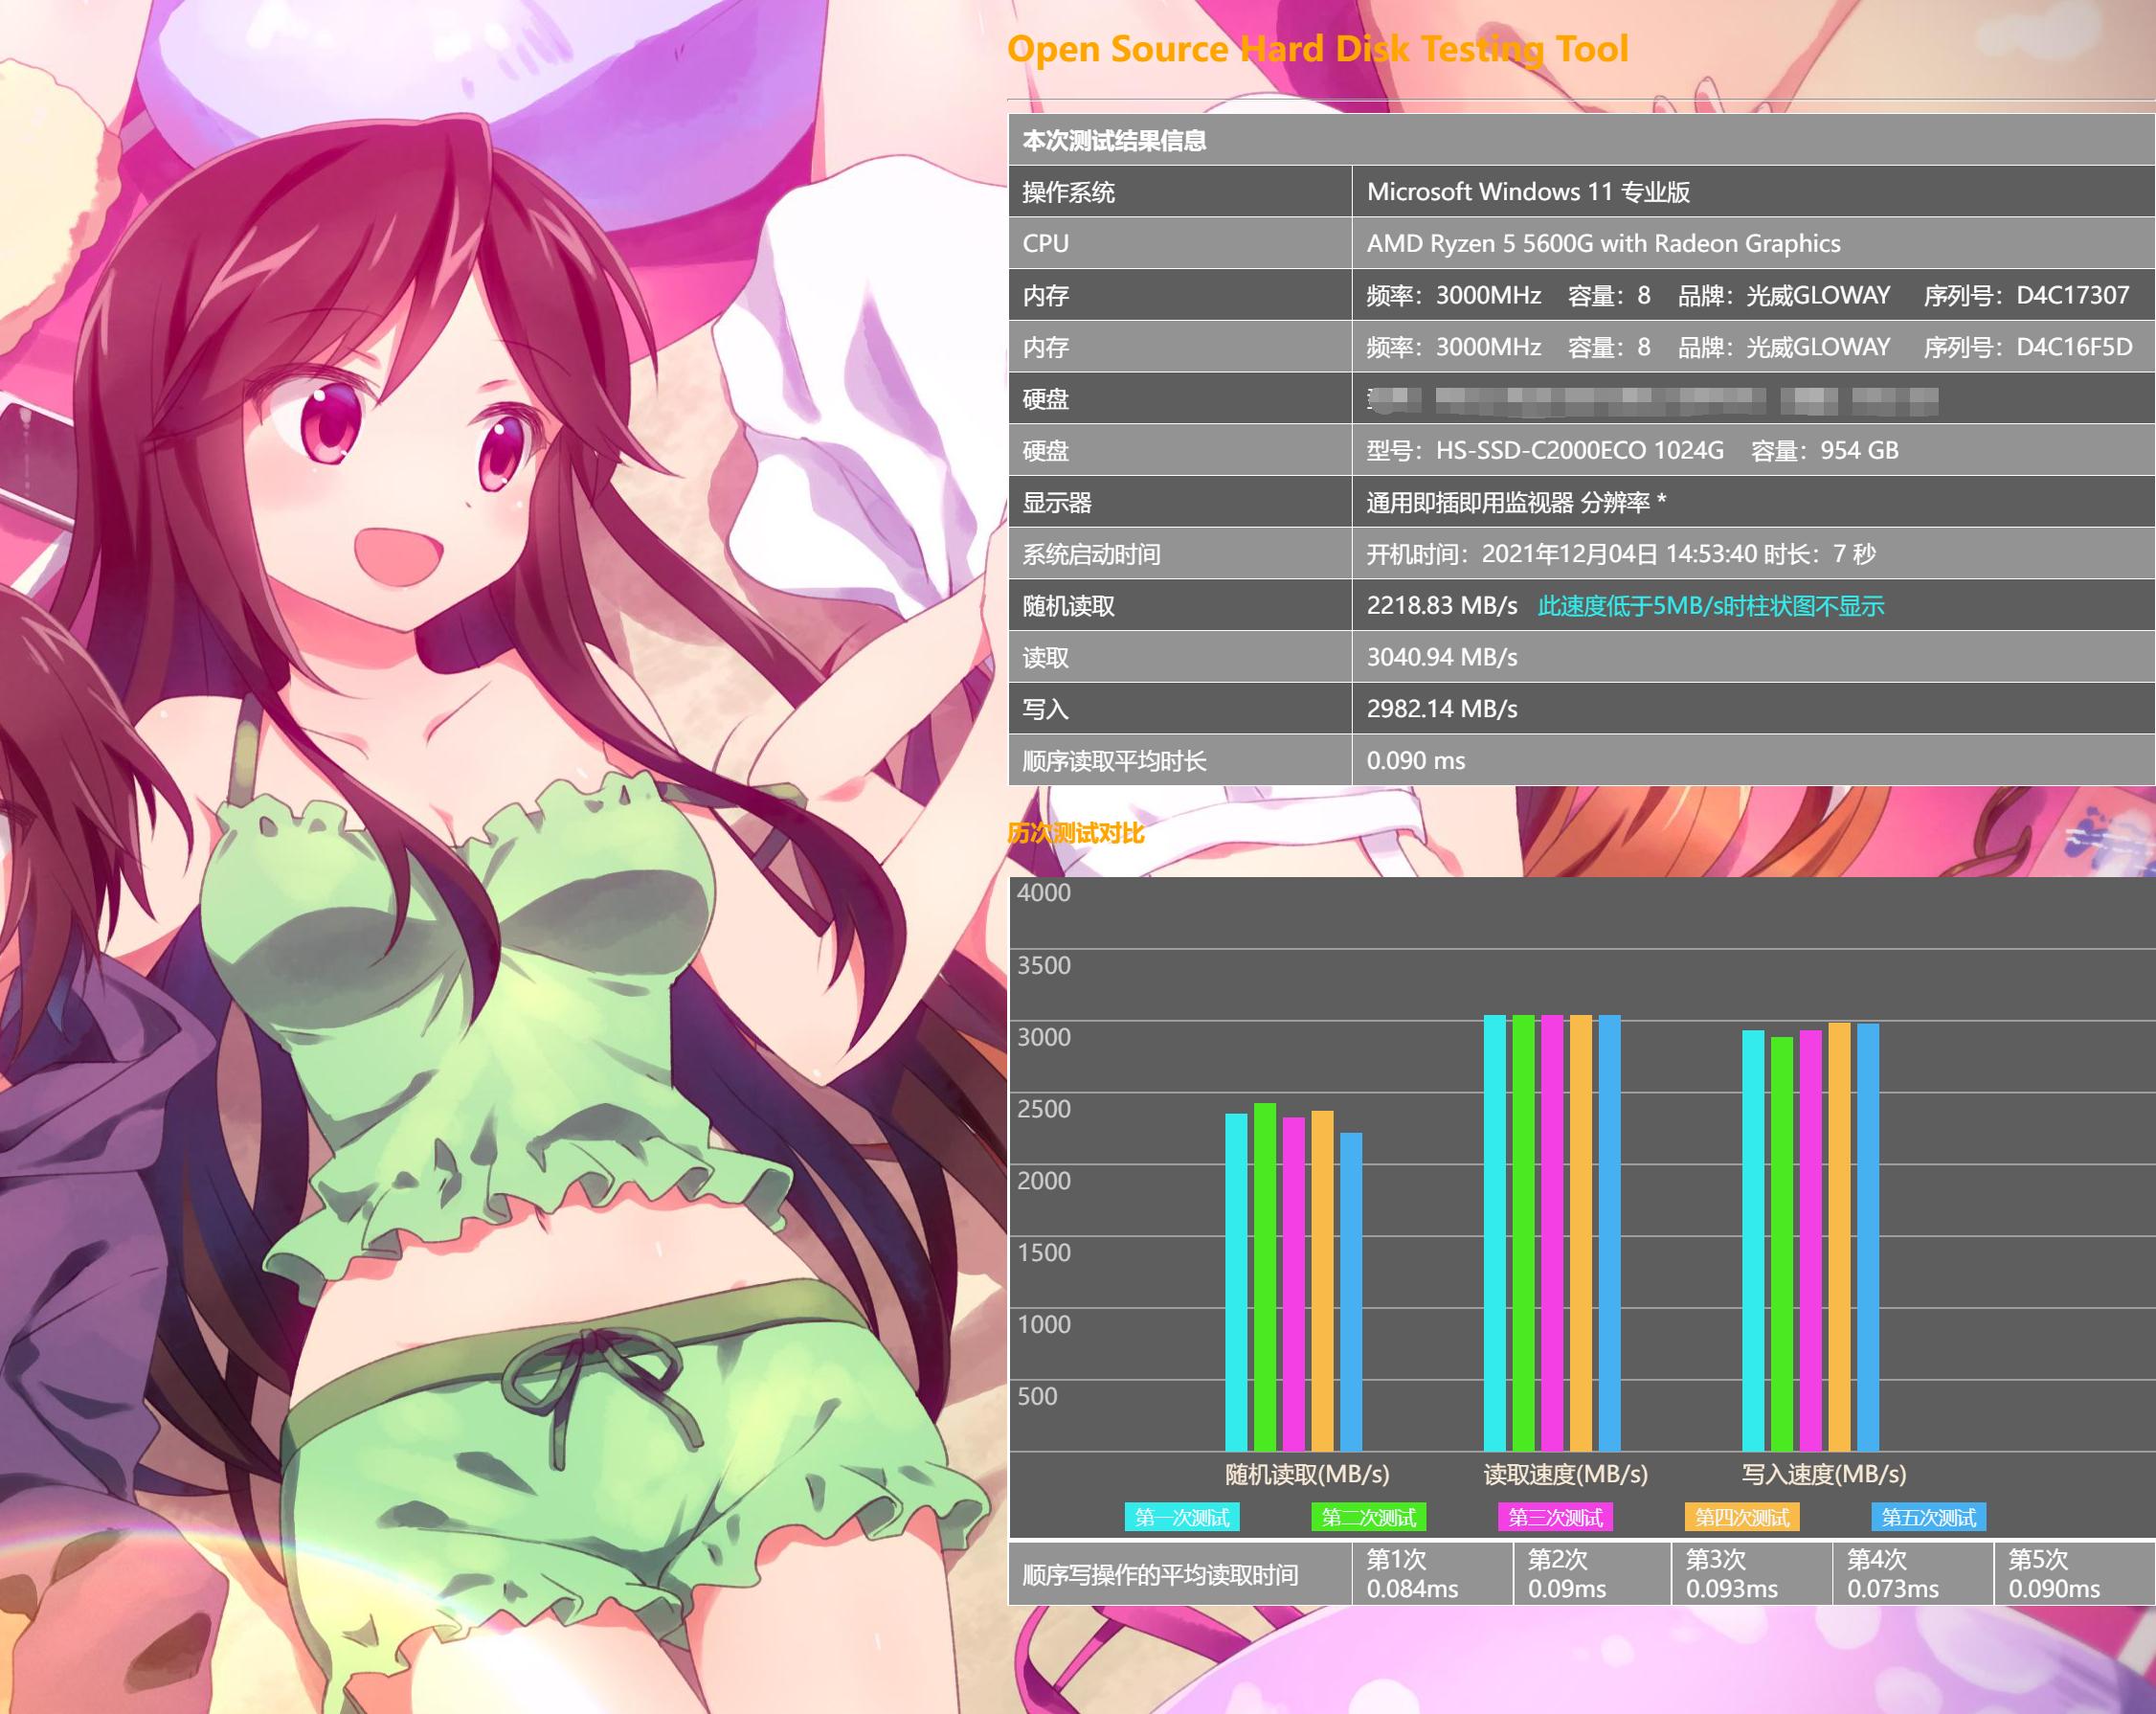The height and width of the screenshot is (1714, 2156).
Task: Hide the 第四次测试 series in legend
Action: (1741, 1517)
